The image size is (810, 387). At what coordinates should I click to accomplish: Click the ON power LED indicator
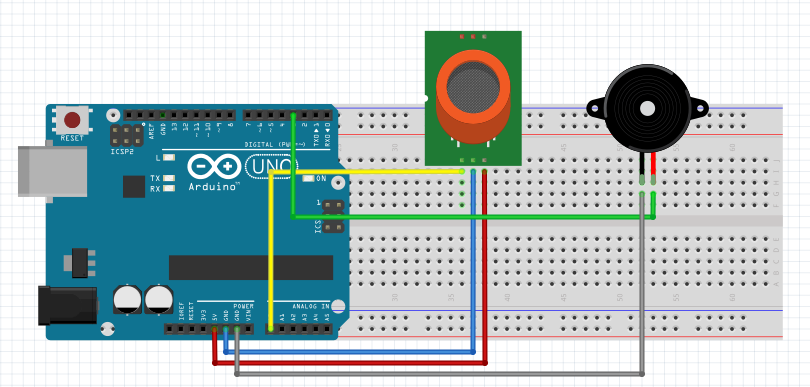(x=308, y=179)
